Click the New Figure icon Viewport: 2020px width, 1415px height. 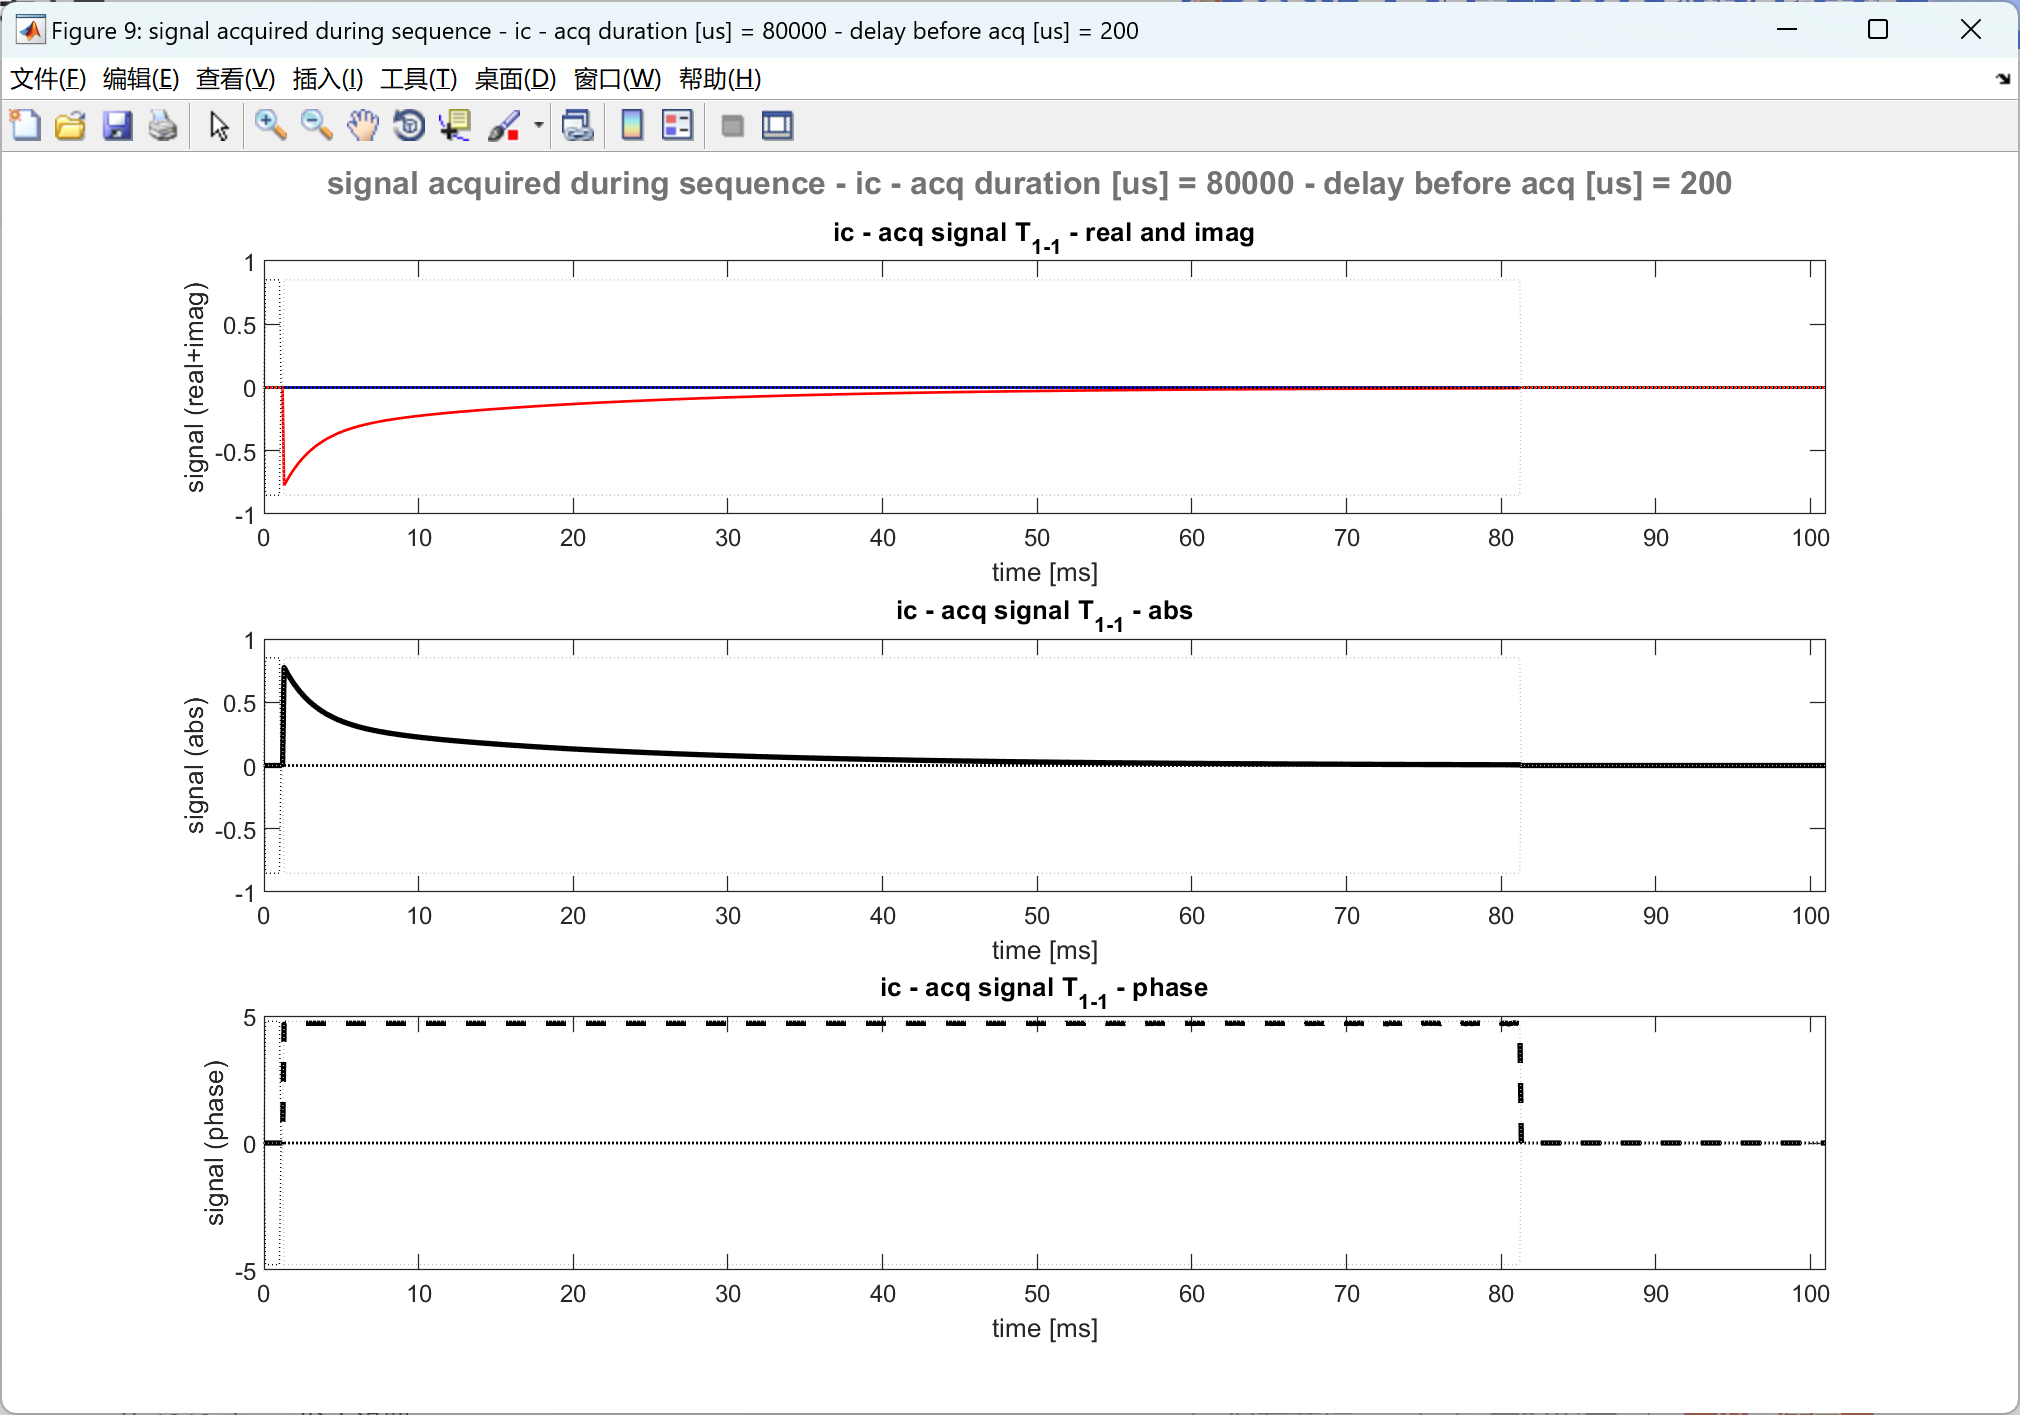[25, 126]
